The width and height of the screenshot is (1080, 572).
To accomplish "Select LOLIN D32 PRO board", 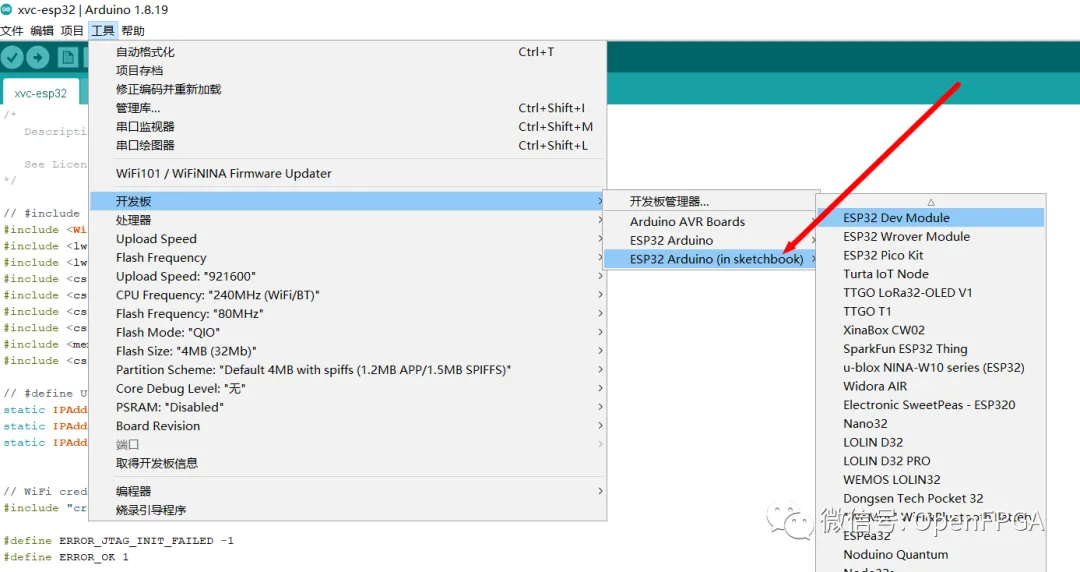I will 931,460.
